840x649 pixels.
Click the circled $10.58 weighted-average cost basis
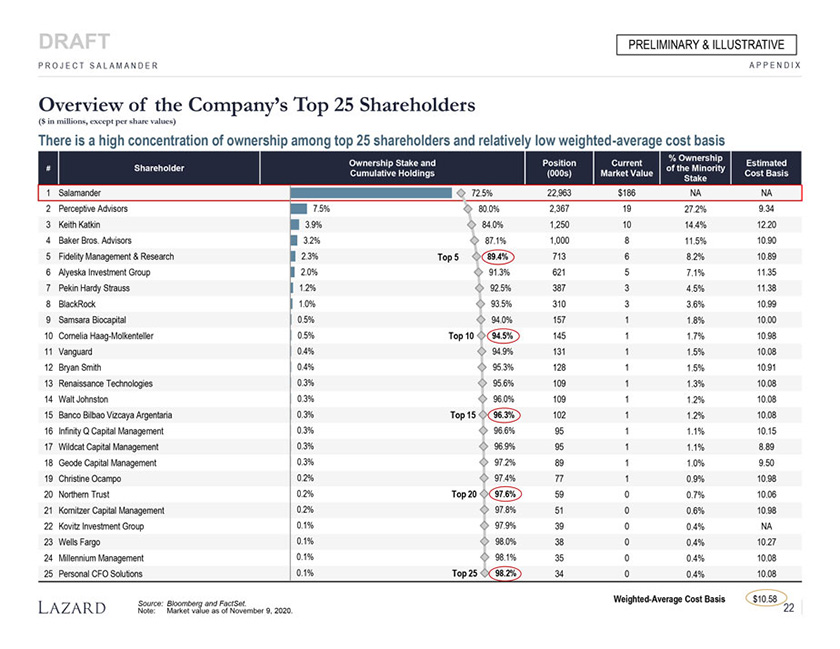click(x=767, y=599)
